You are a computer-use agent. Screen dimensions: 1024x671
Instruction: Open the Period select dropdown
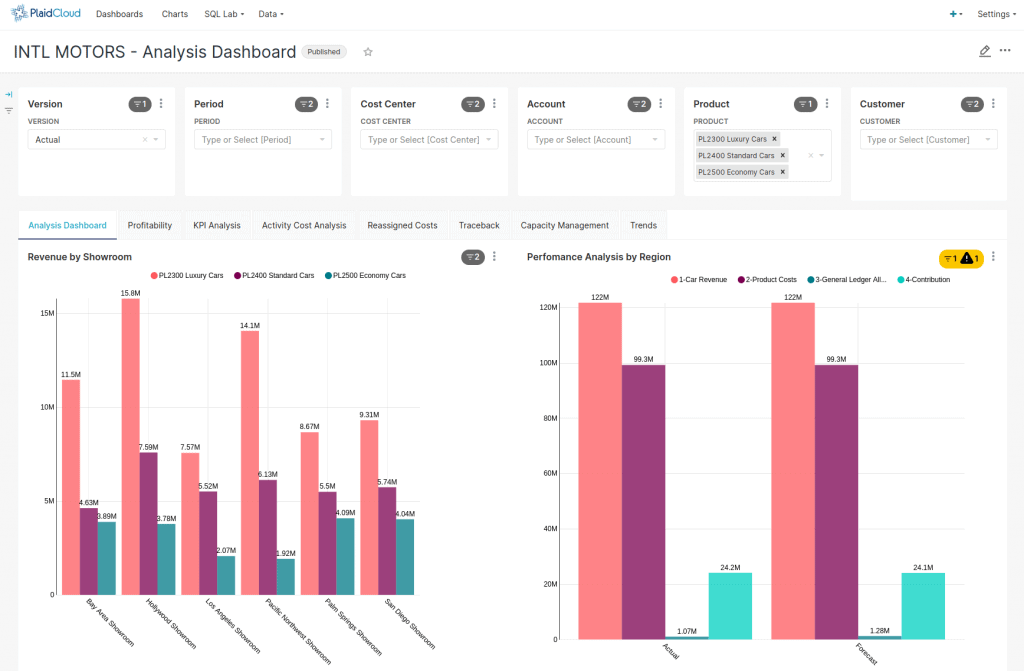[x=263, y=139]
